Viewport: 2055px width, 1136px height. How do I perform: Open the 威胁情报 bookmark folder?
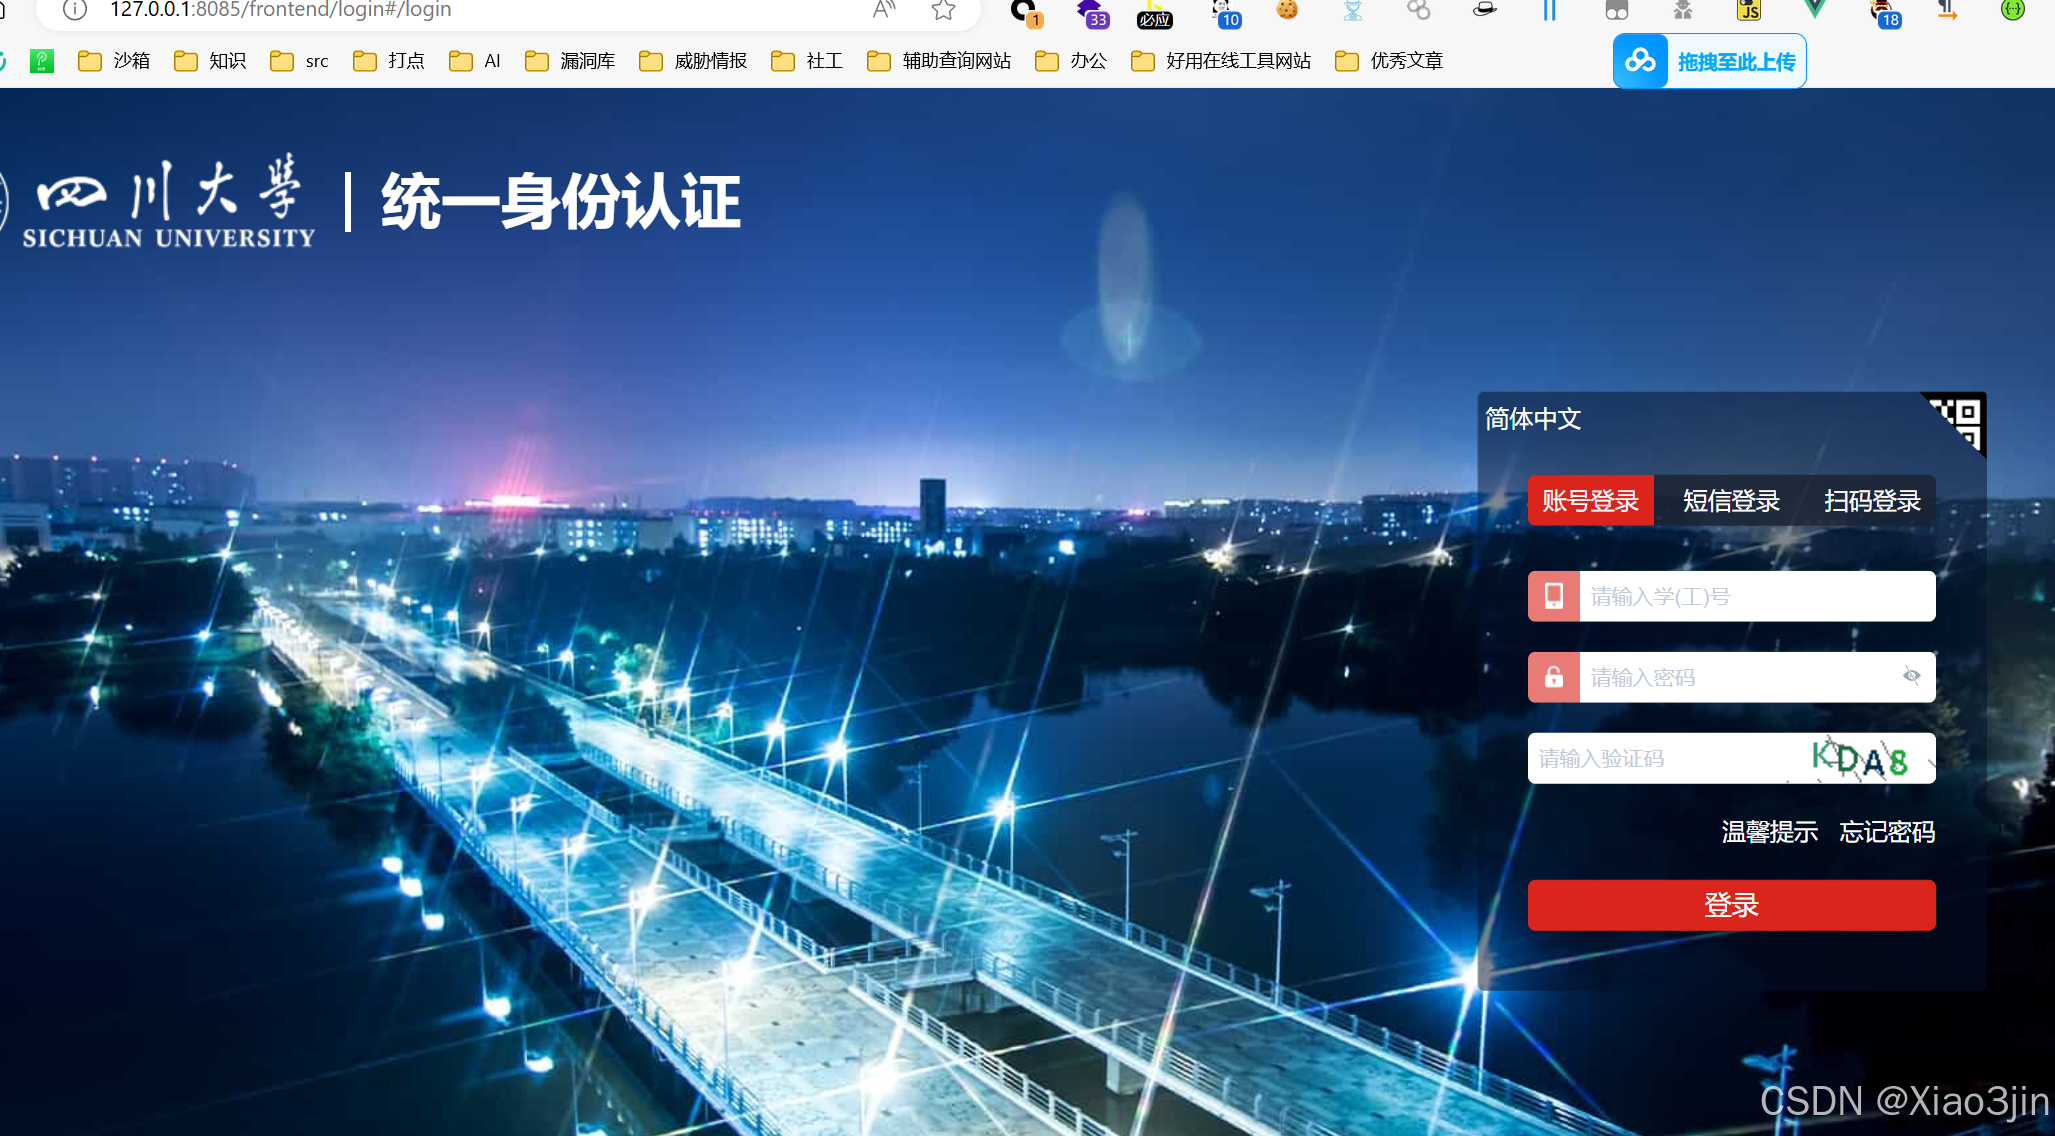click(693, 61)
